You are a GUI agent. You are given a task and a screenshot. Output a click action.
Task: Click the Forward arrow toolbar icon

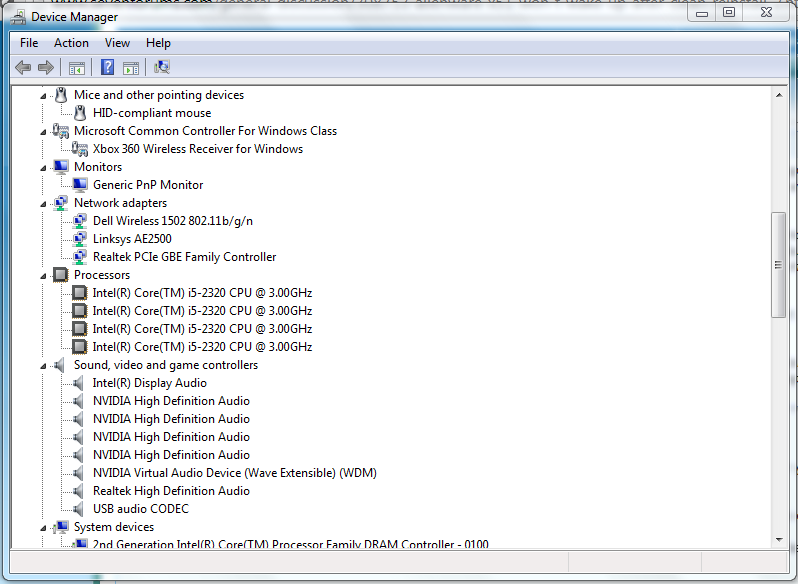point(46,67)
